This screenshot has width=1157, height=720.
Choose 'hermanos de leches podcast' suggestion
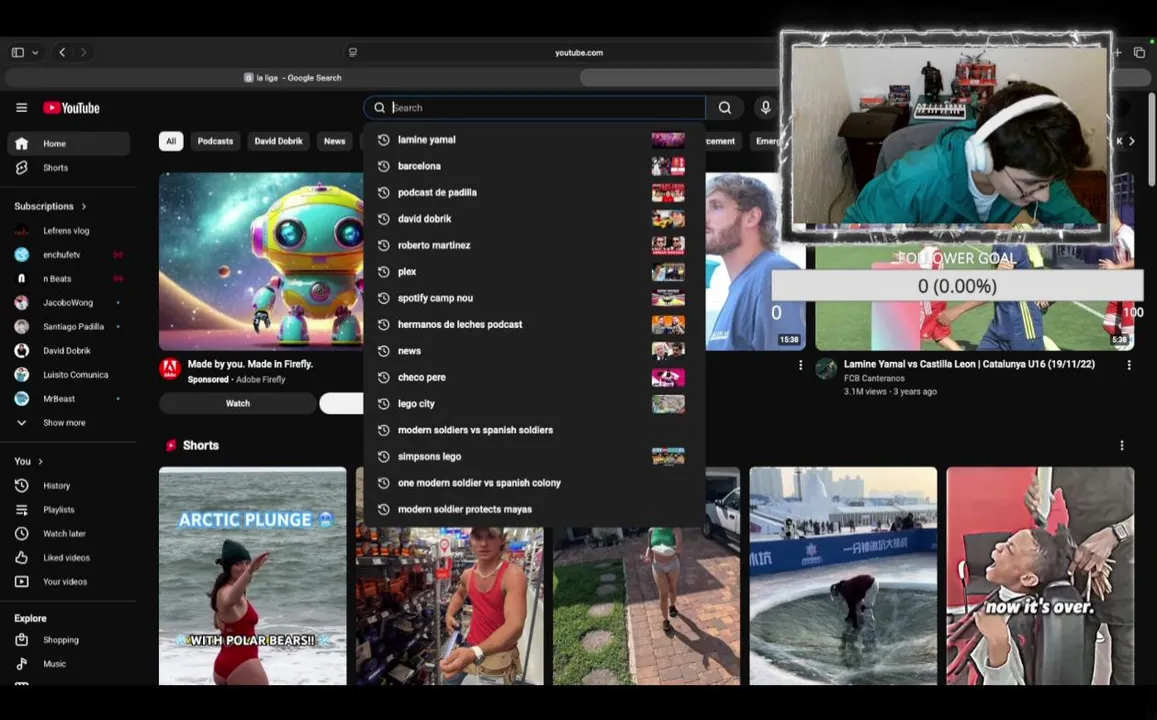534,325
